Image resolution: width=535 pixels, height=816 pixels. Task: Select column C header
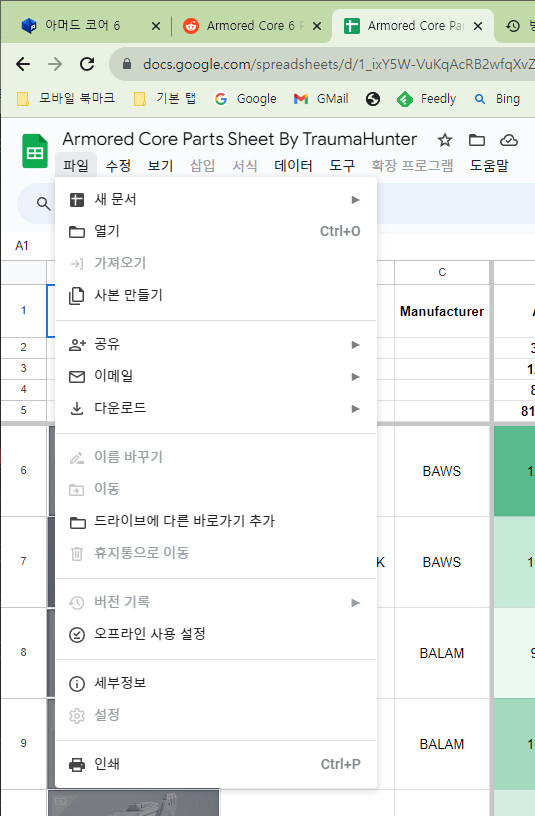442,272
